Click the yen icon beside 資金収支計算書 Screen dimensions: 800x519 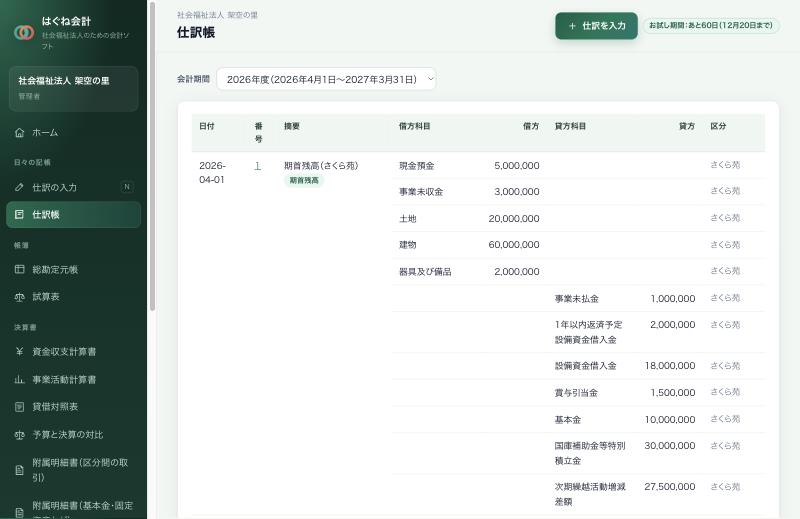(x=19, y=352)
